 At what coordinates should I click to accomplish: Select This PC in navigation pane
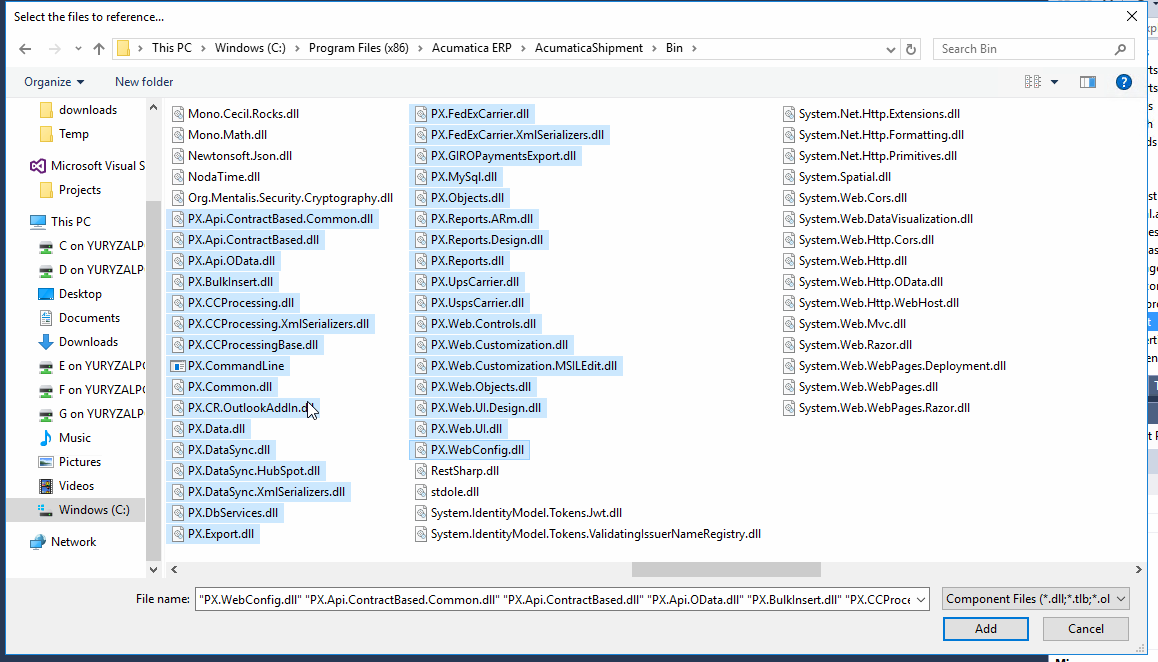[x=61, y=222]
